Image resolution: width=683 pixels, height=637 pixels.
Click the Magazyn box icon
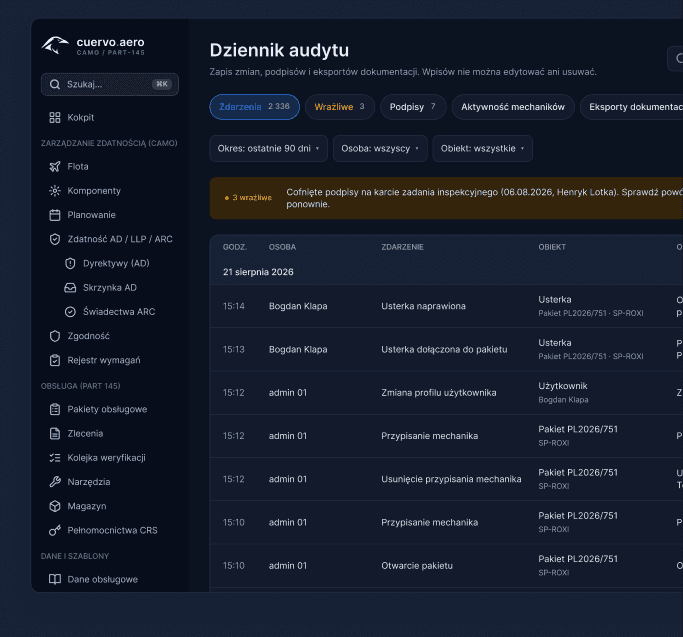point(55,506)
